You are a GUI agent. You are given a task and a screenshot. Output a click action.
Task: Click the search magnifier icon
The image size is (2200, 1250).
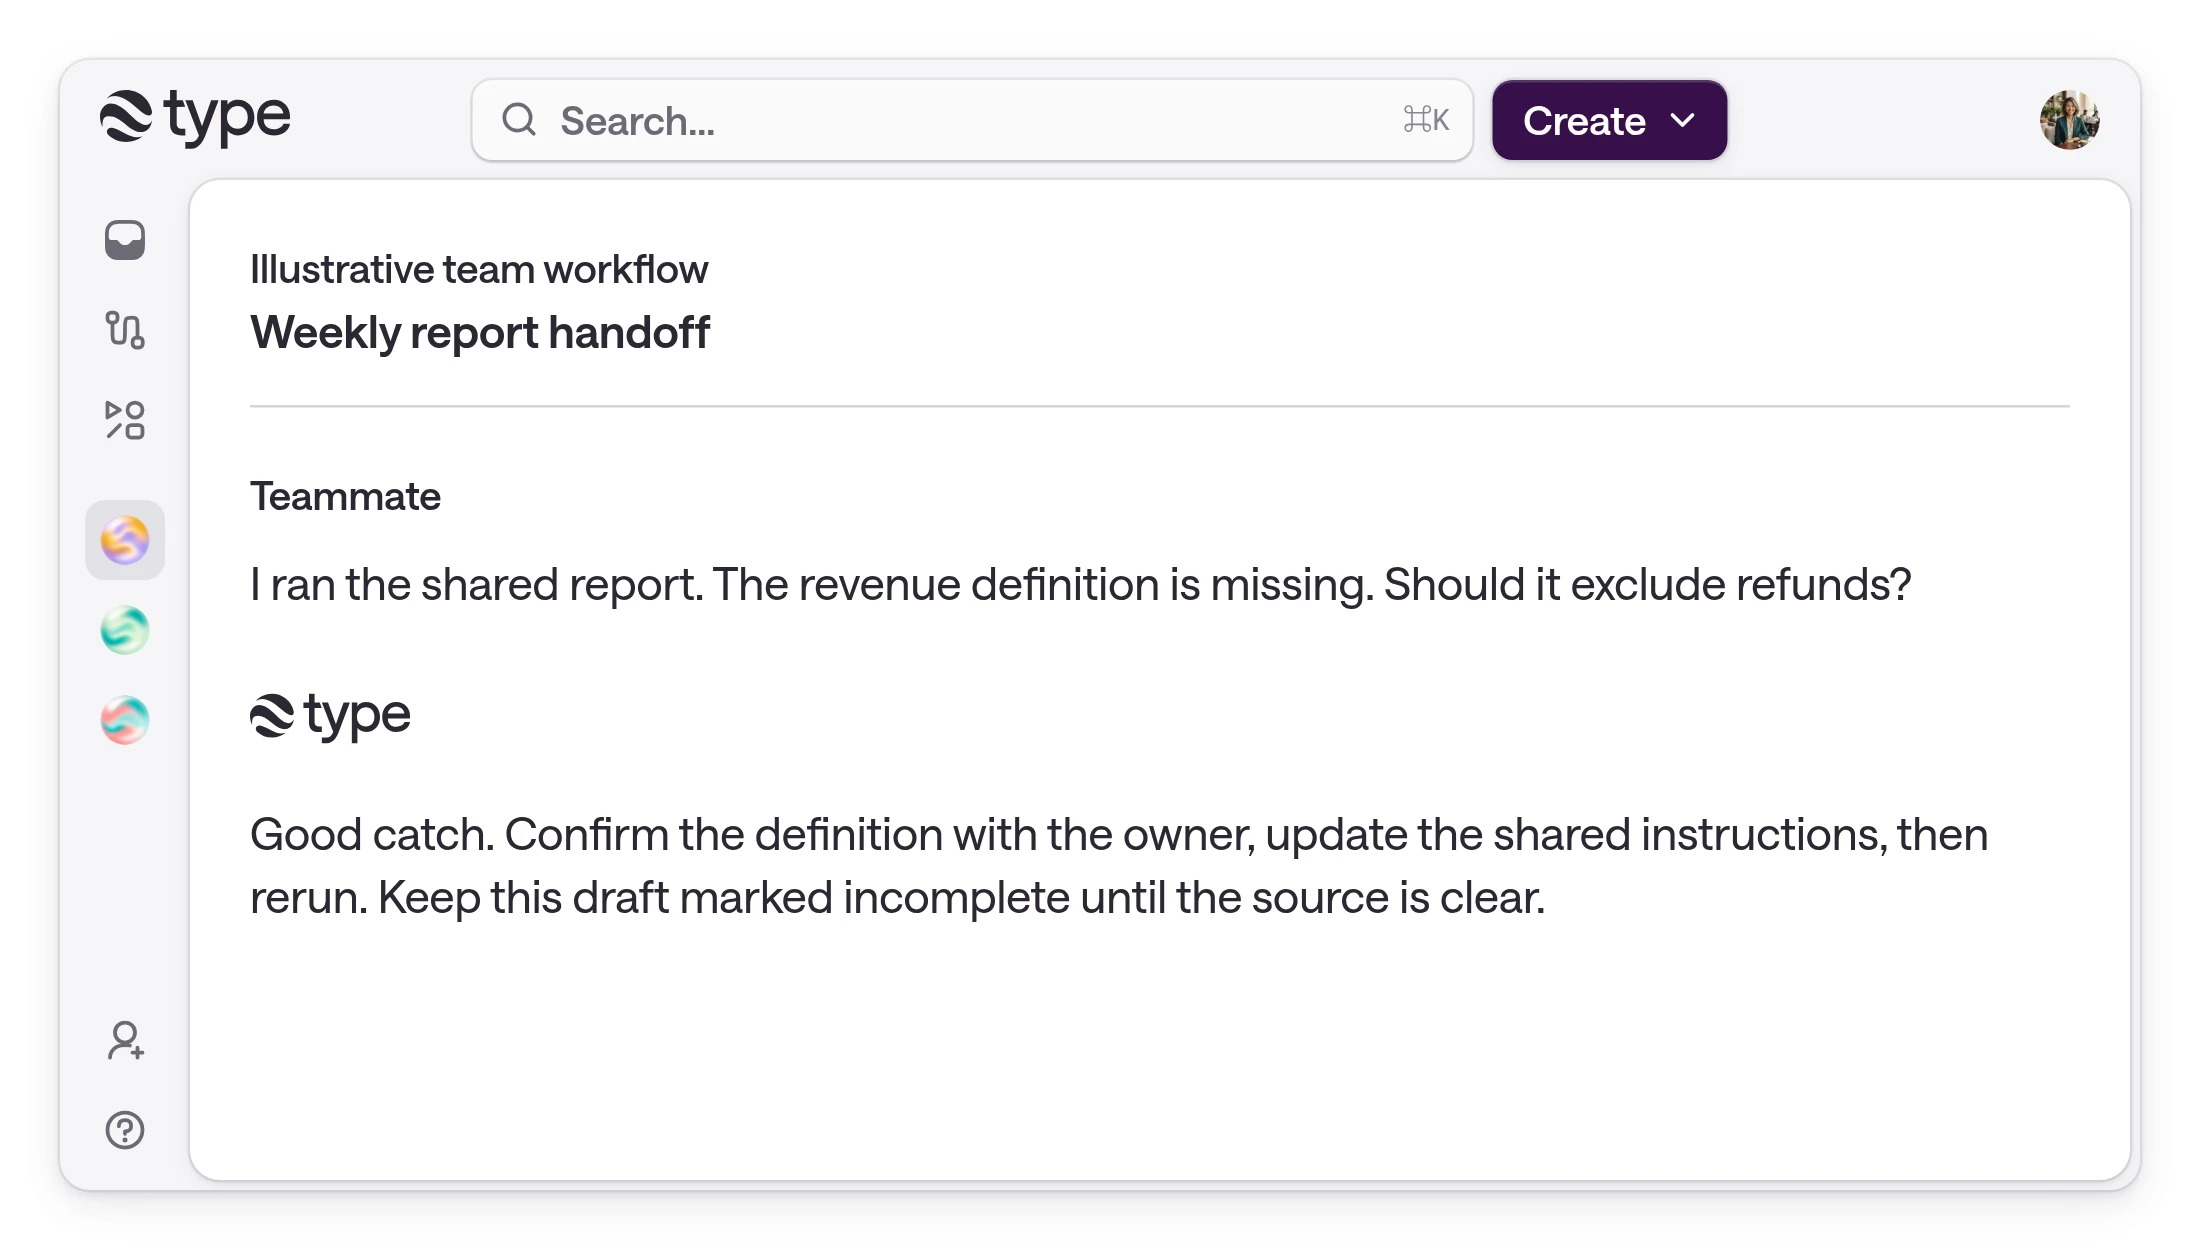coord(519,120)
